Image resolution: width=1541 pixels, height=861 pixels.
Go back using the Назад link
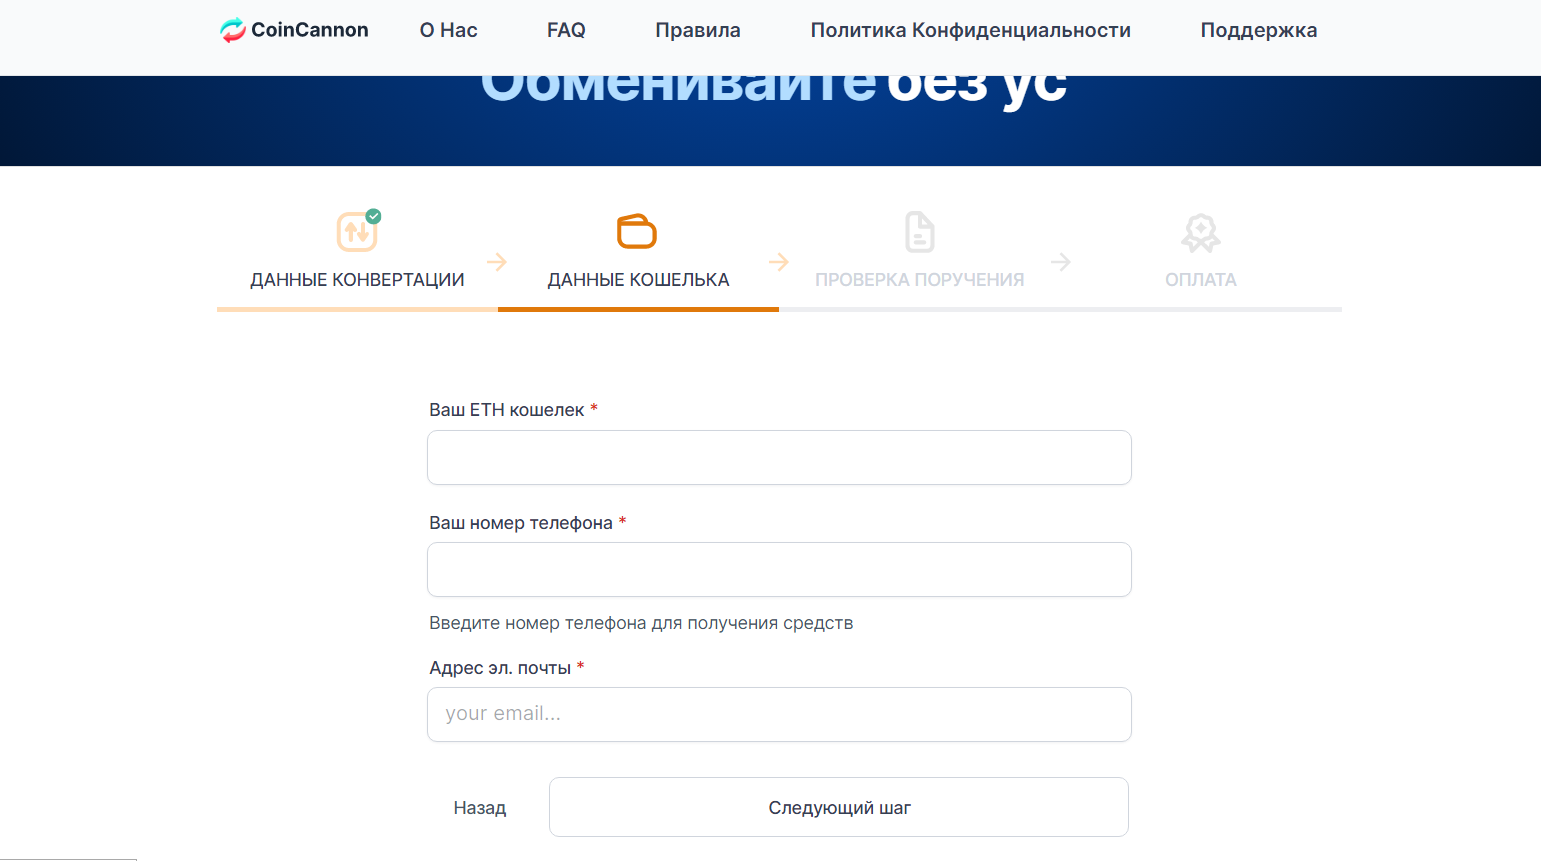[x=479, y=807]
